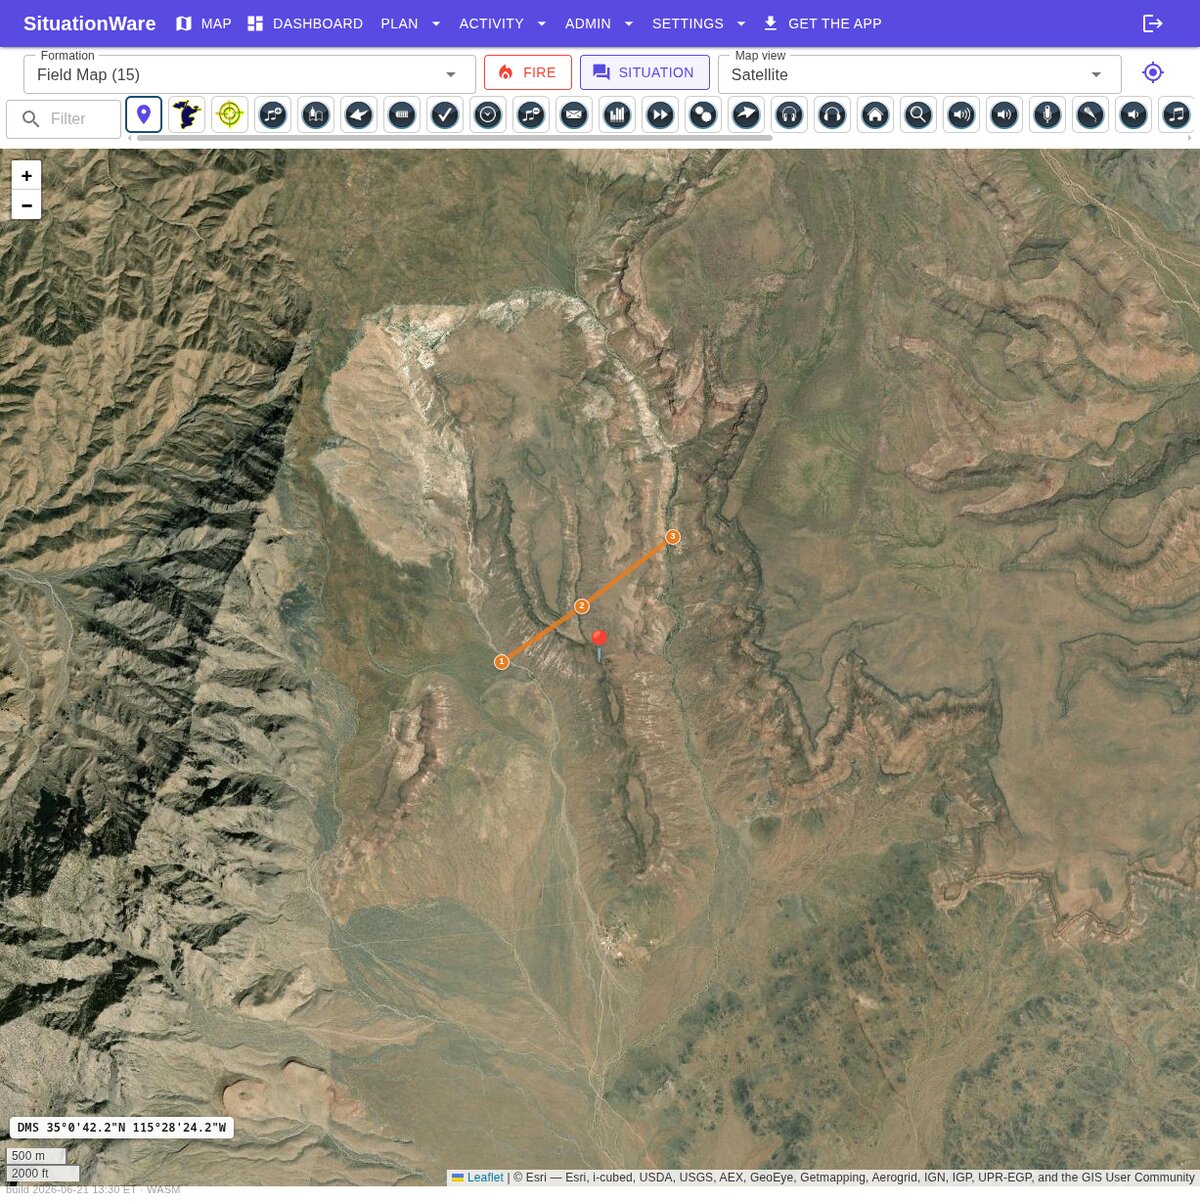Select the purple location pin tool
This screenshot has width=1200, height=1202.
144,115
